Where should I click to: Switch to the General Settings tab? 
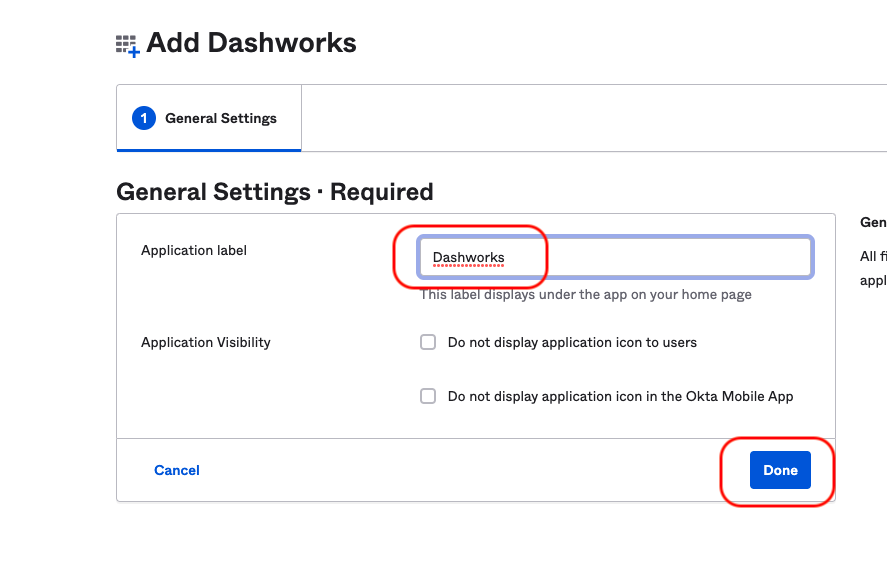click(220, 118)
